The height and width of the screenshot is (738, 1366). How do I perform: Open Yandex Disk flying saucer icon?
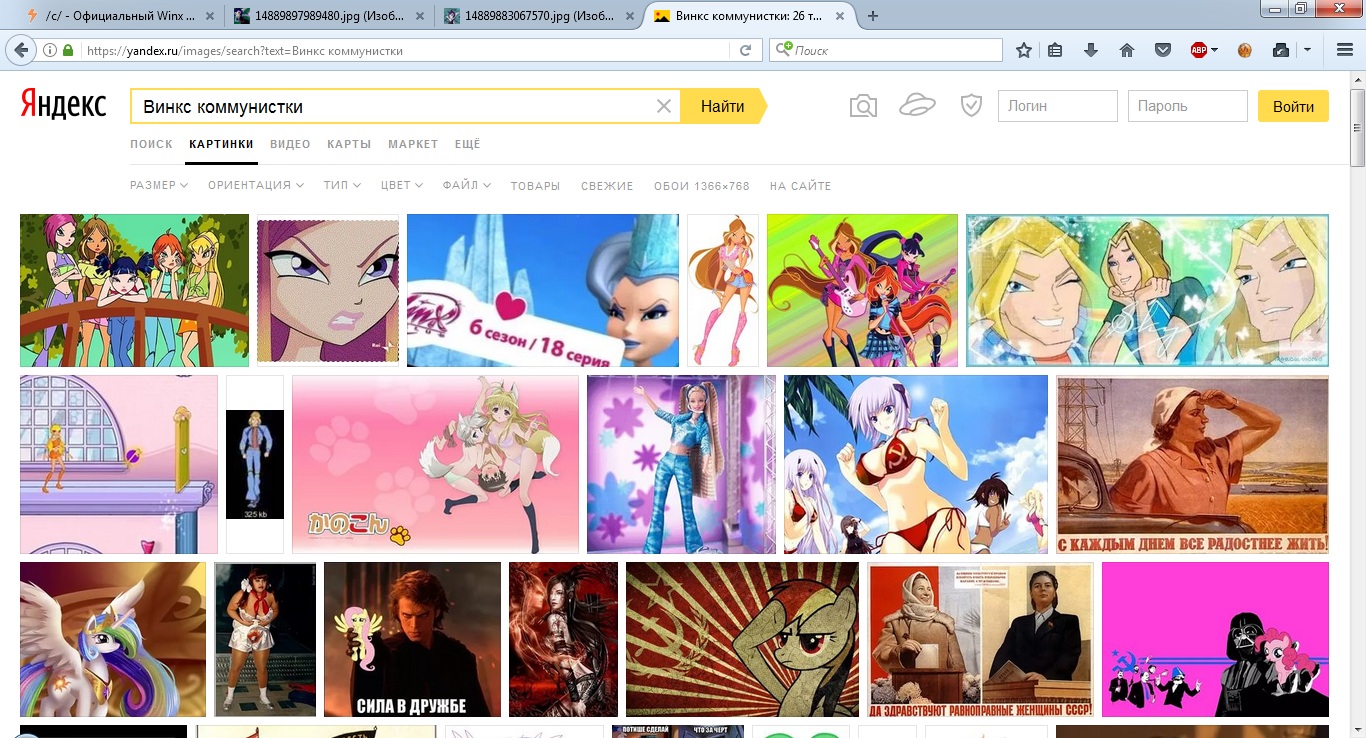(x=917, y=104)
